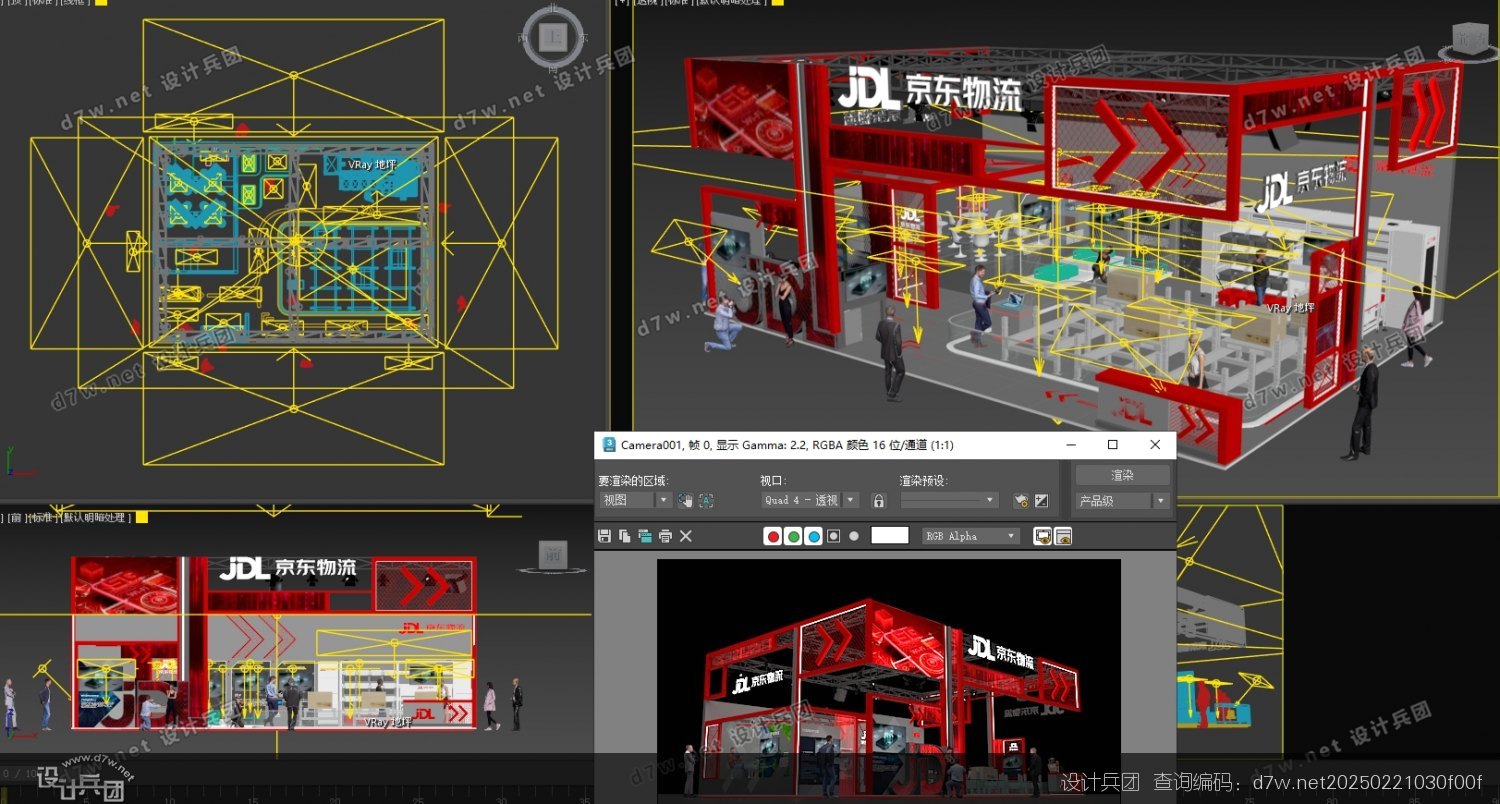The height and width of the screenshot is (804, 1500).
Task: Toggle the blue channel display
Action: 813,536
